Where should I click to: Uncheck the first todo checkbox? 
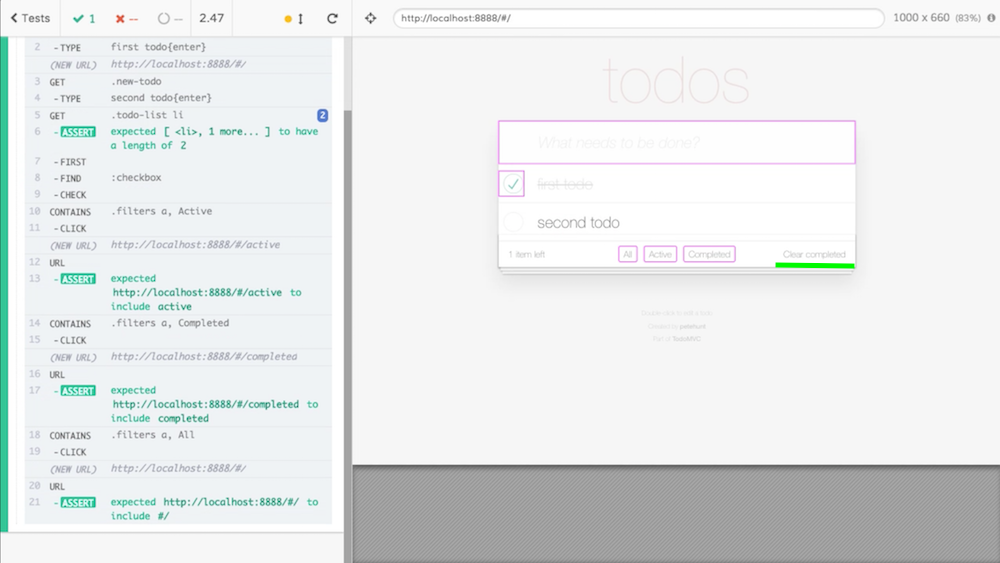pos(512,184)
